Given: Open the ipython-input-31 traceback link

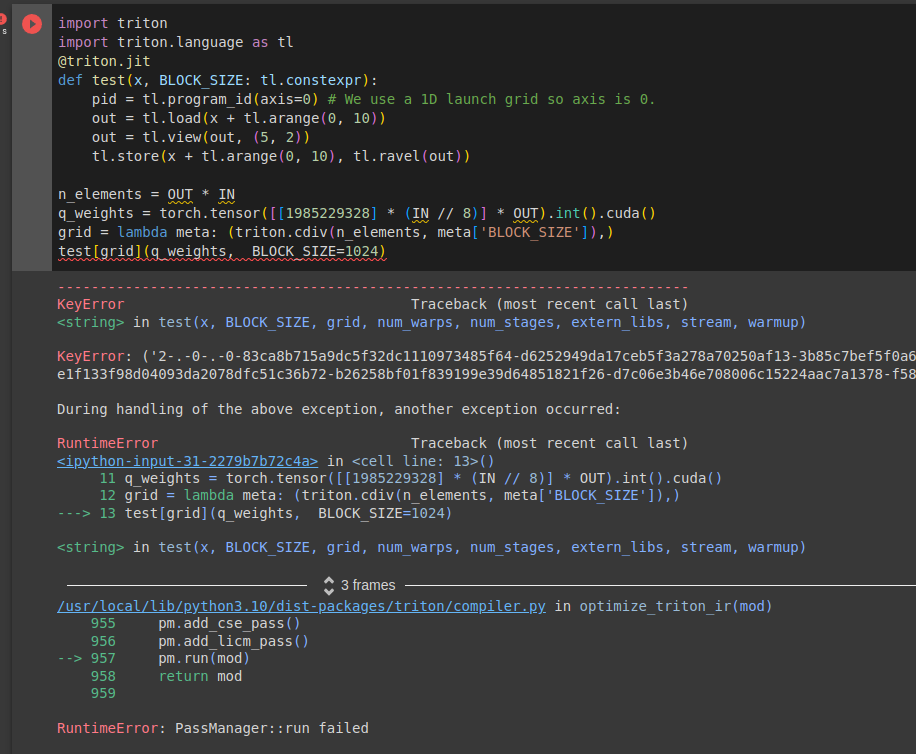Looking at the screenshot, I should pyautogui.click(x=132, y=461).
